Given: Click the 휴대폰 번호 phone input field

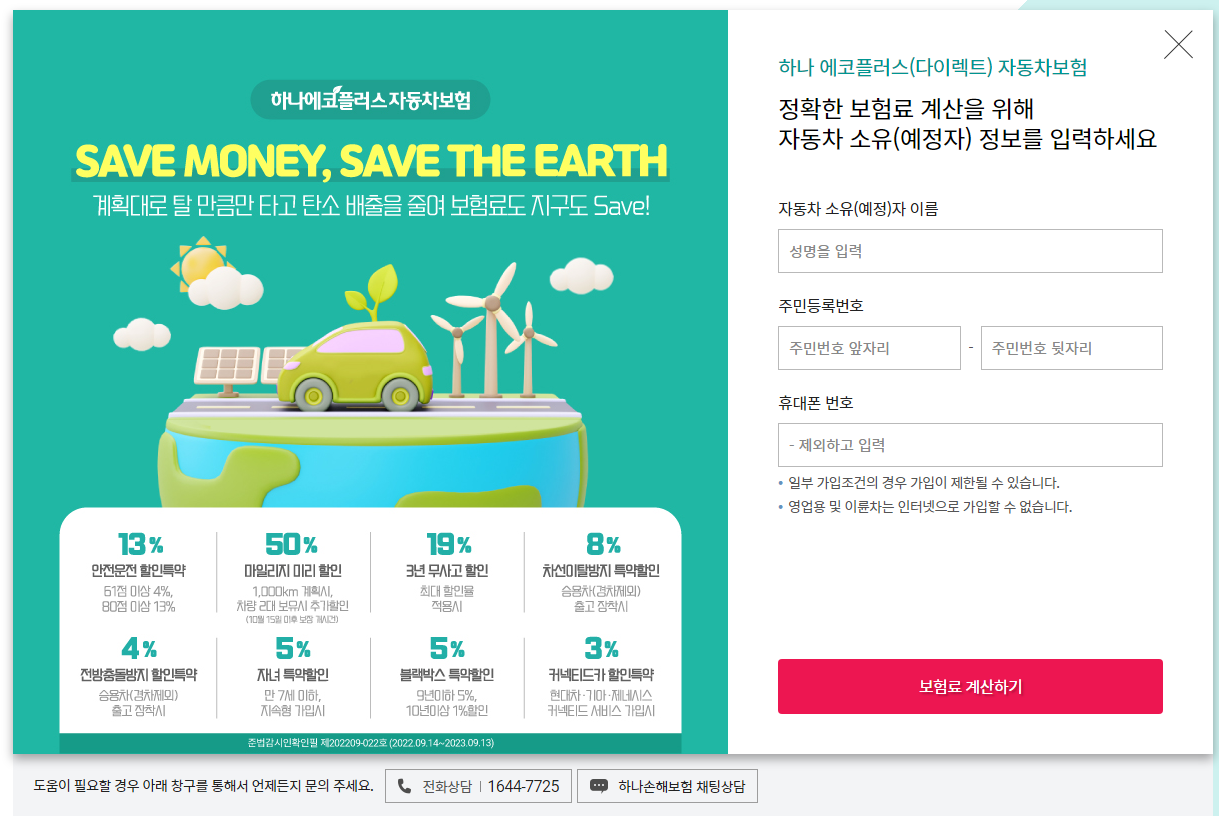Looking at the screenshot, I should pos(970,445).
